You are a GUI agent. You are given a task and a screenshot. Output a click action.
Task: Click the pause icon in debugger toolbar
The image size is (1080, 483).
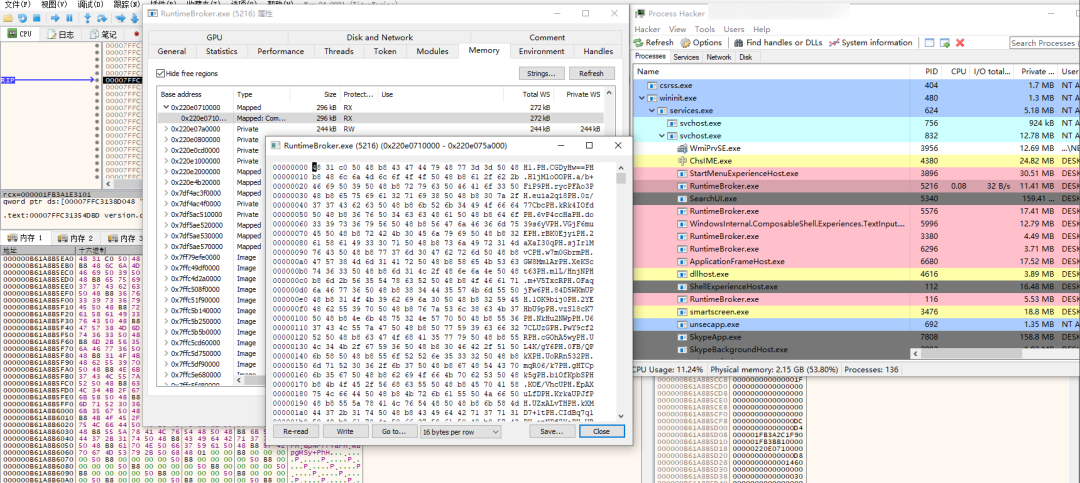coord(70,18)
